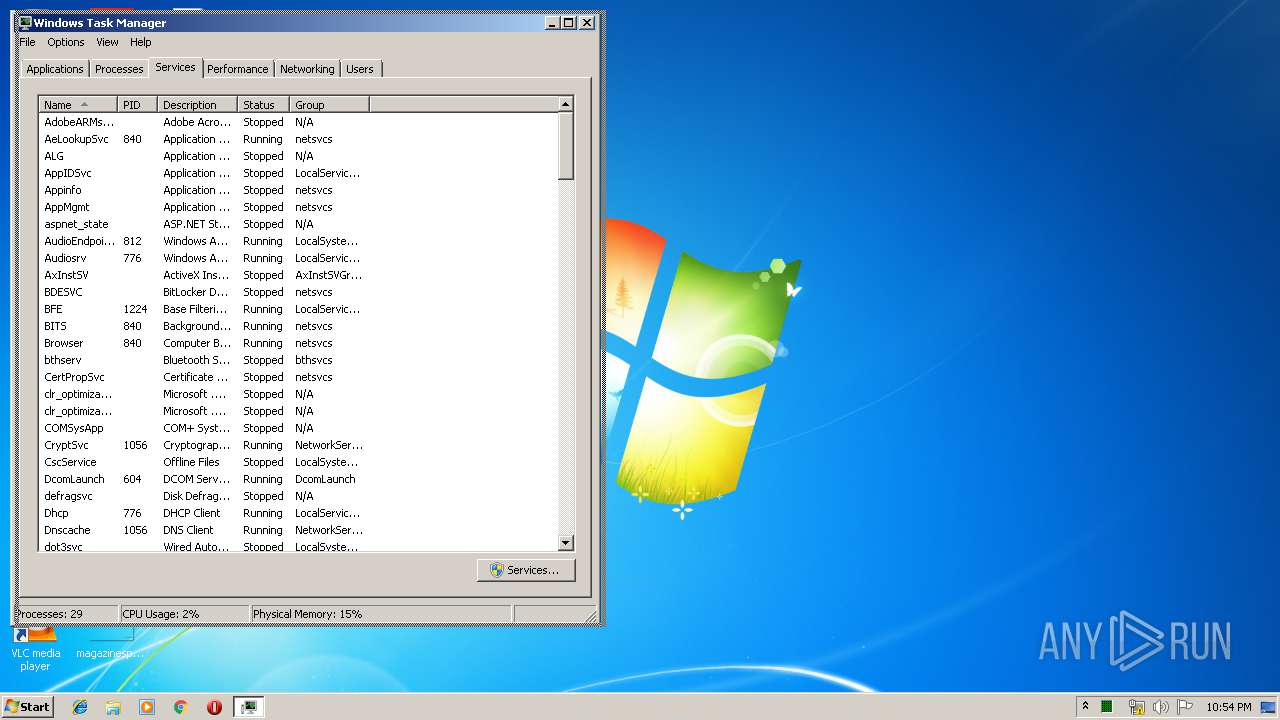Open the View menu
The width and height of the screenshot is (1280, 720).
click(x=107, y=42)
